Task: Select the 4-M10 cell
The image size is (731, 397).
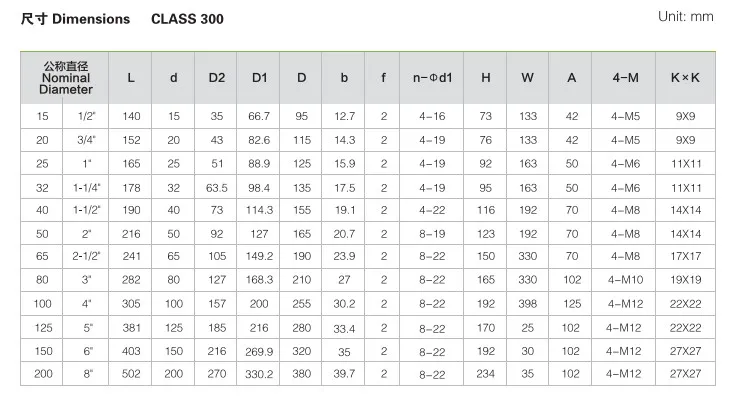Action: pos(624,280)
